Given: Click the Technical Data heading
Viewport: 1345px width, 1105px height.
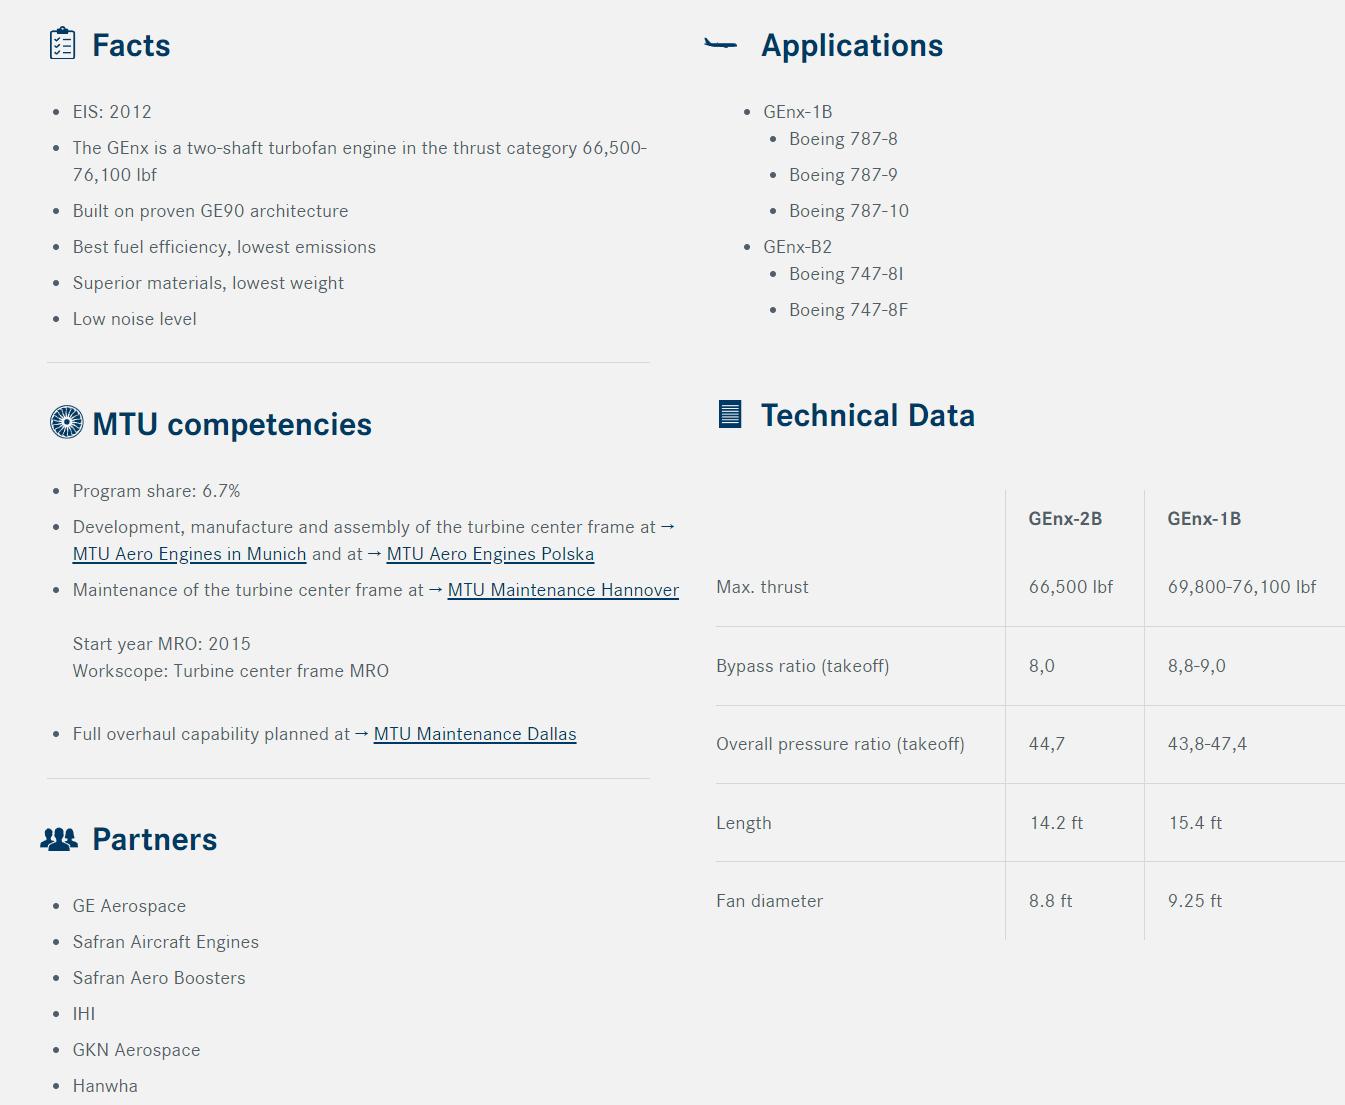Looking at the screenshot, I should [x=867, y=415].
